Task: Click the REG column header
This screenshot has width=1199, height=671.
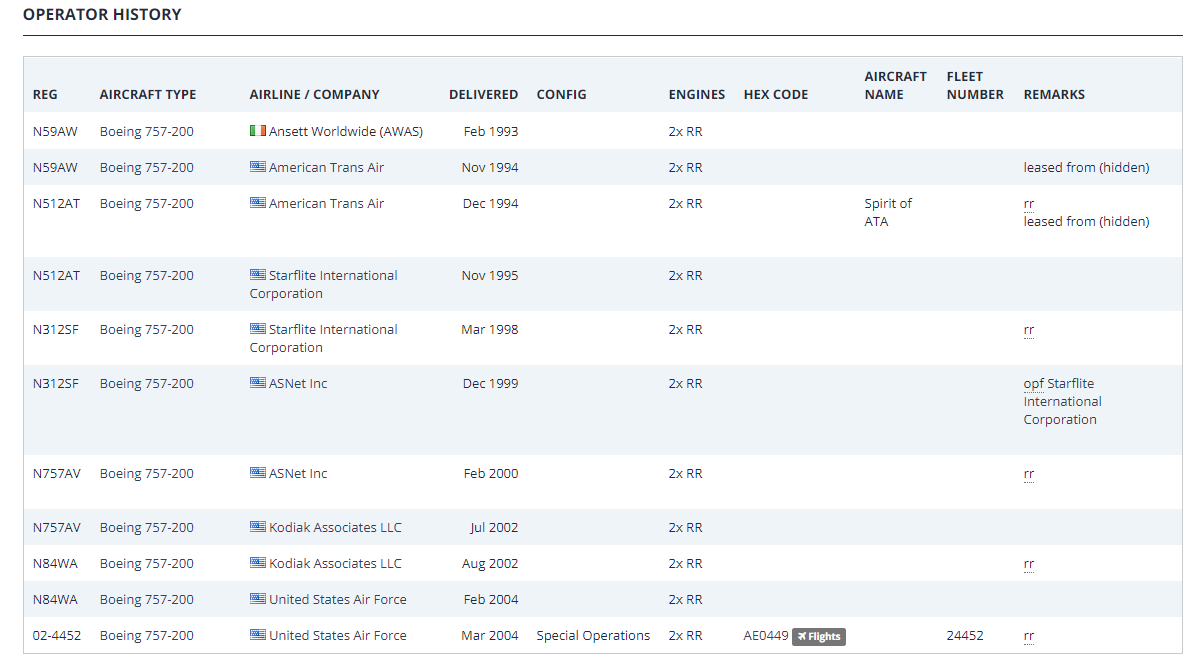Action: click(45, 94)
